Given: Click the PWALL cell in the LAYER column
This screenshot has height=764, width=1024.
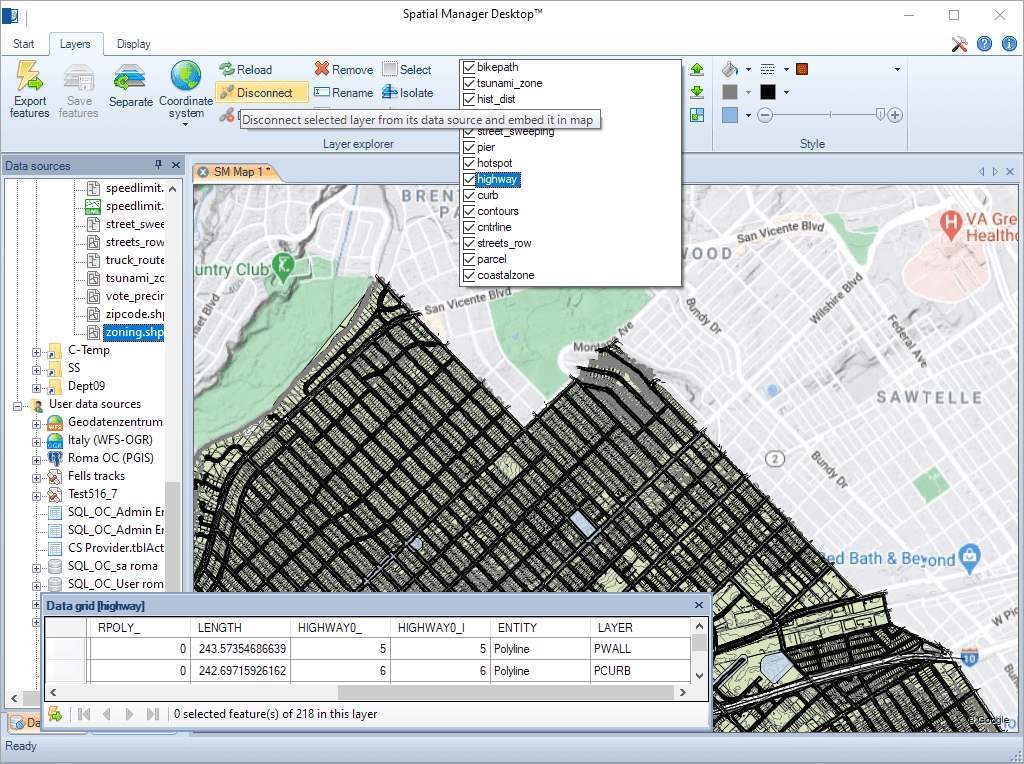Looking at the screenshot, I should (640, 649).
